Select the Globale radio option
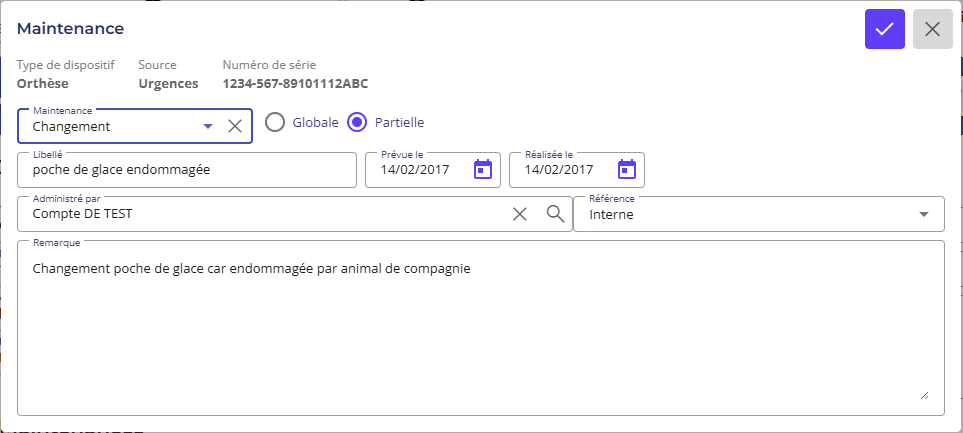The height and width of the screenshot is (433, 963). tap(276, 122)
